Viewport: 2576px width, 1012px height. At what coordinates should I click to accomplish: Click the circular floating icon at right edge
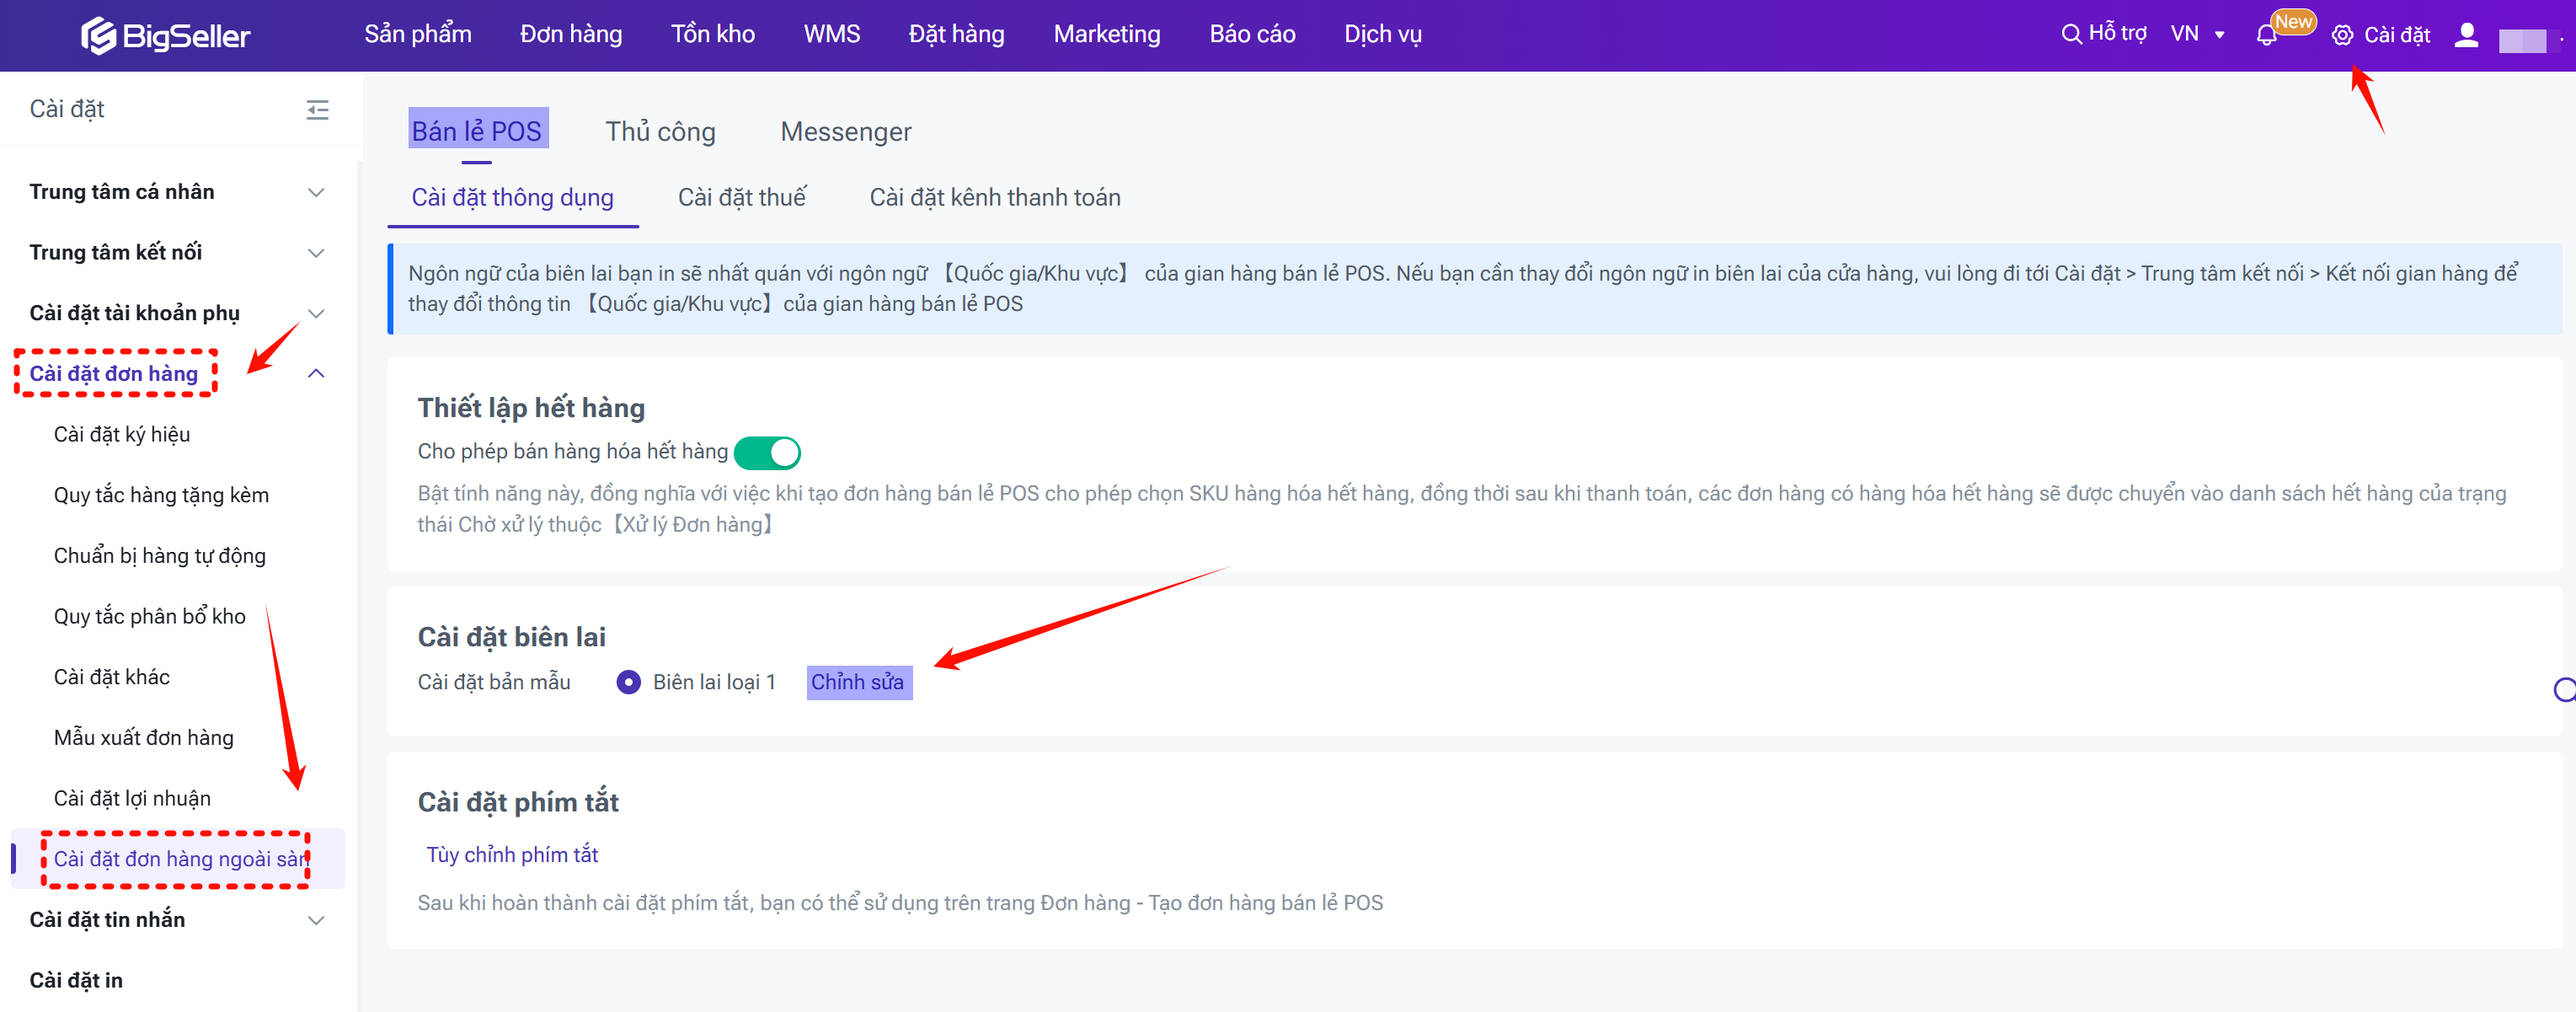tap(2565, 690)
